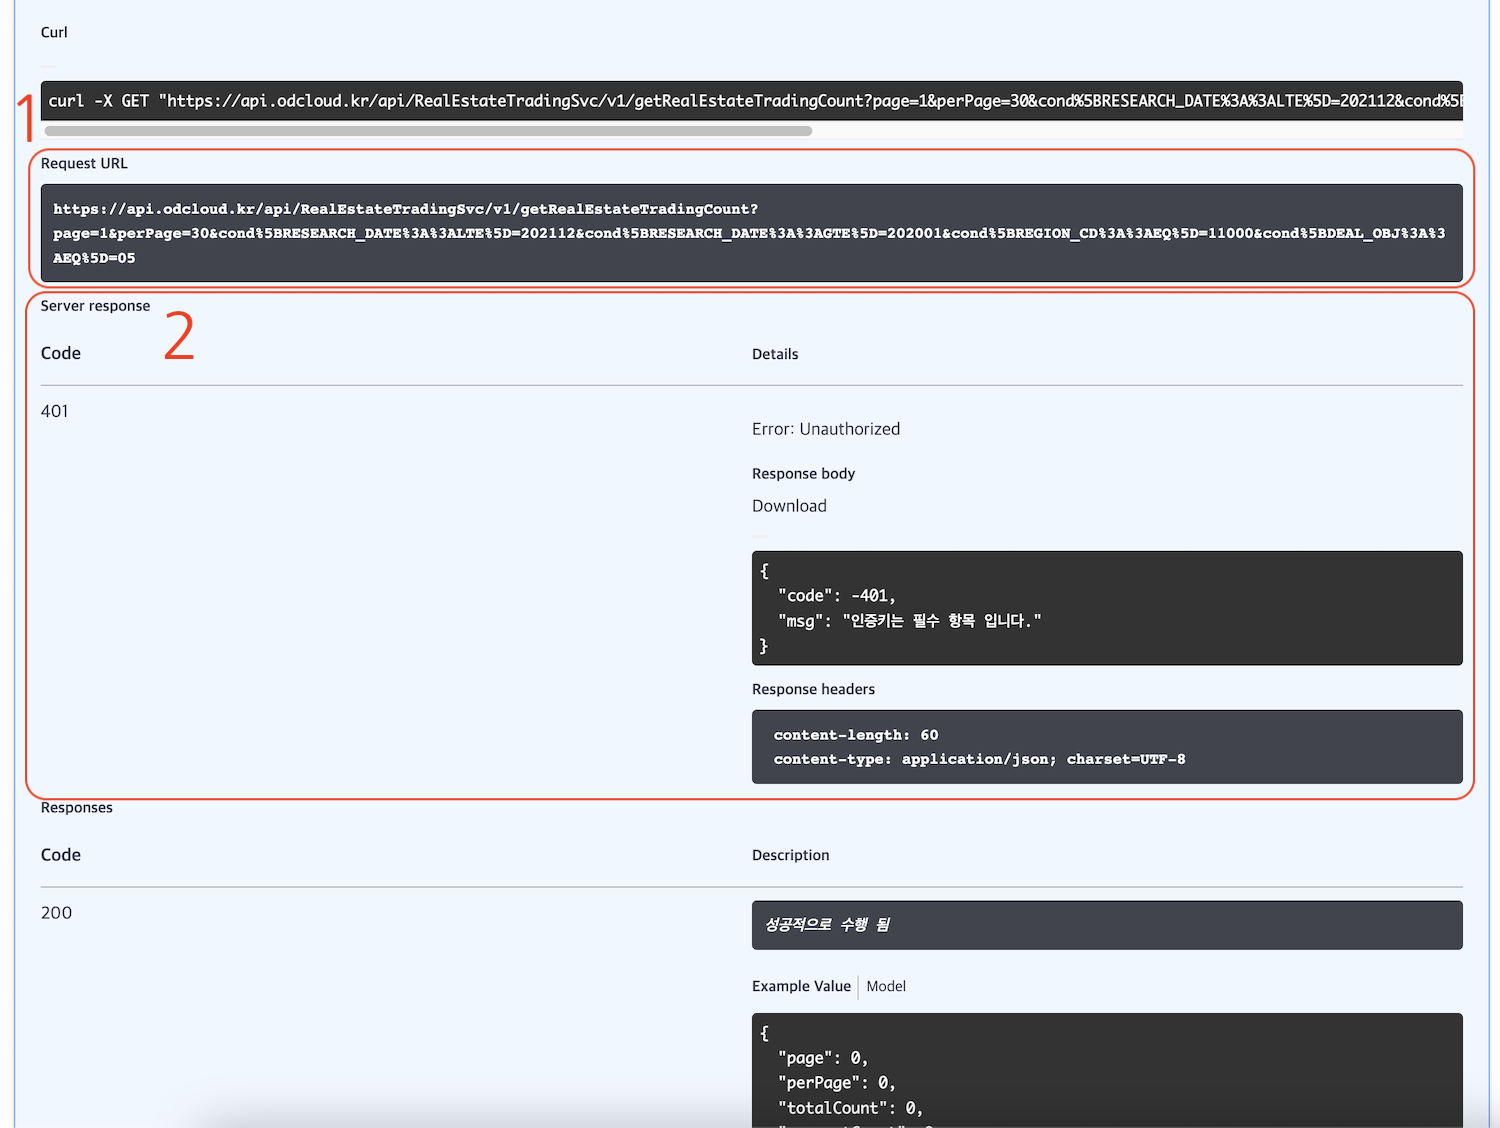
Task: Click the Server response label
Action: click(x=95, y=306)
